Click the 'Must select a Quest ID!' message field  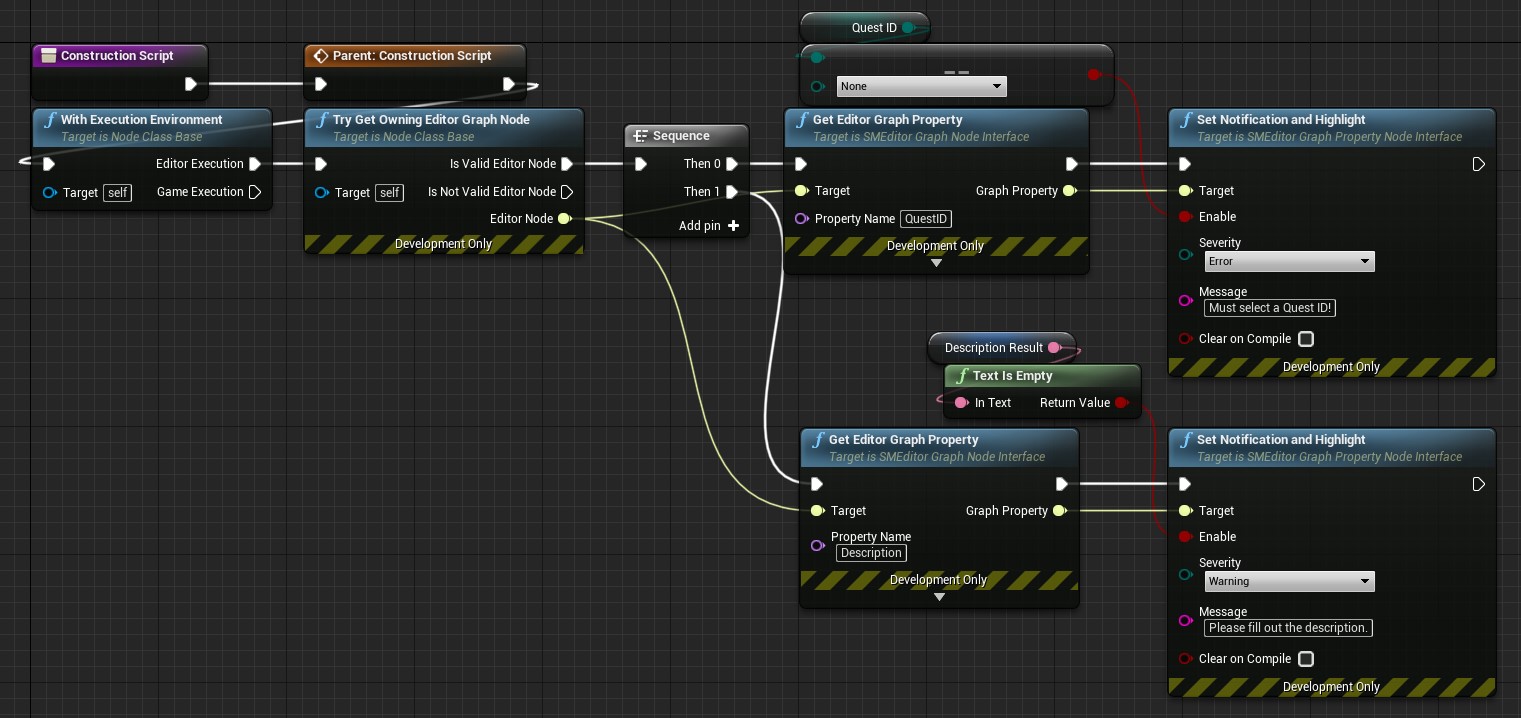(x=1270, y=308)
